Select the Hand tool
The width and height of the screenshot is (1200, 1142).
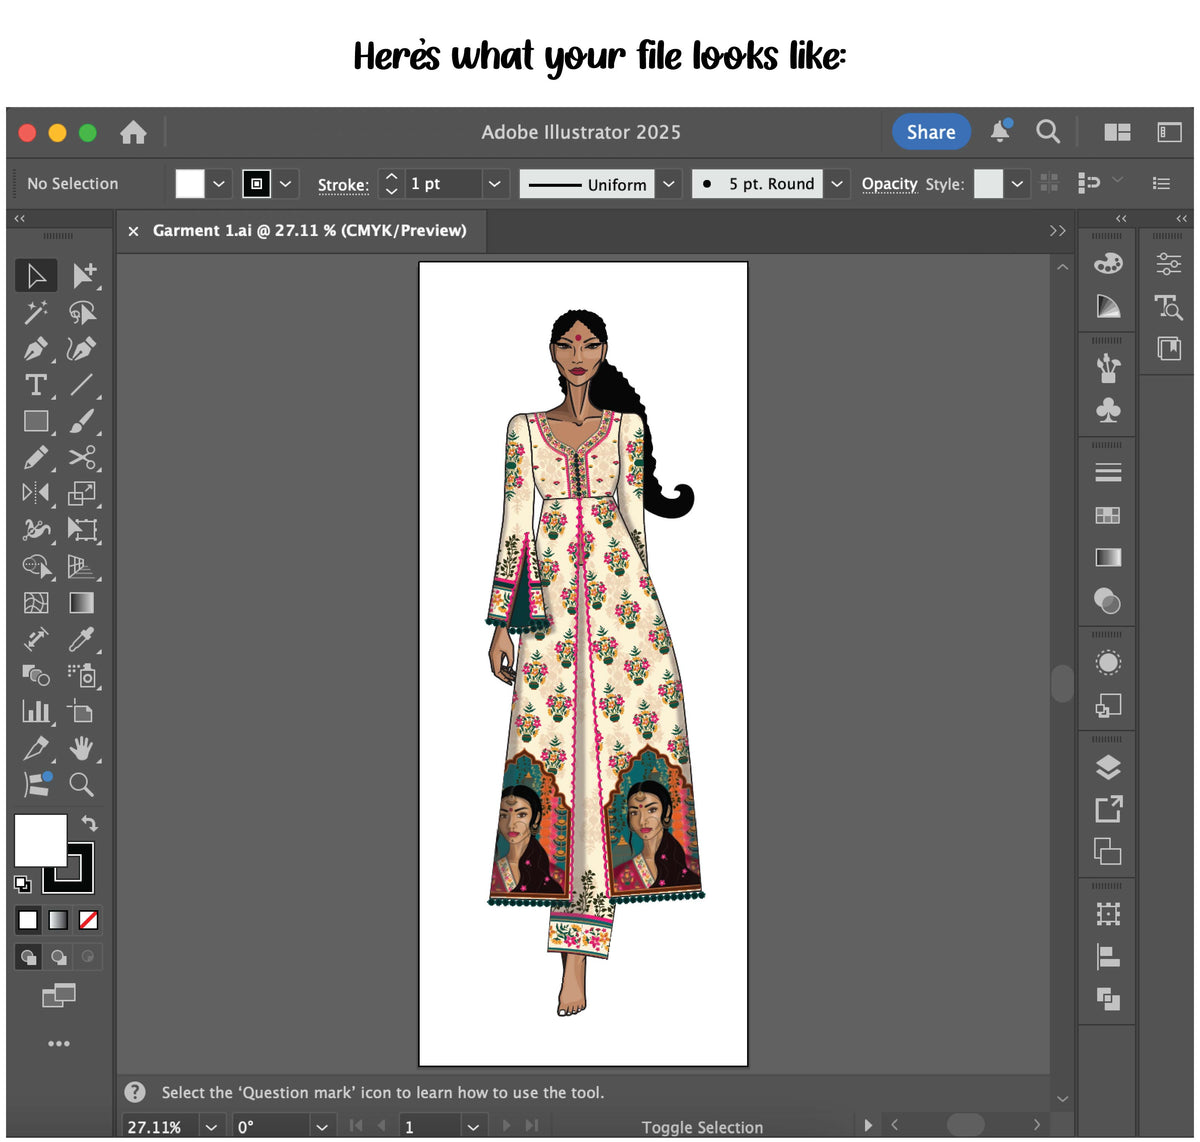click(x=82, y=748)
